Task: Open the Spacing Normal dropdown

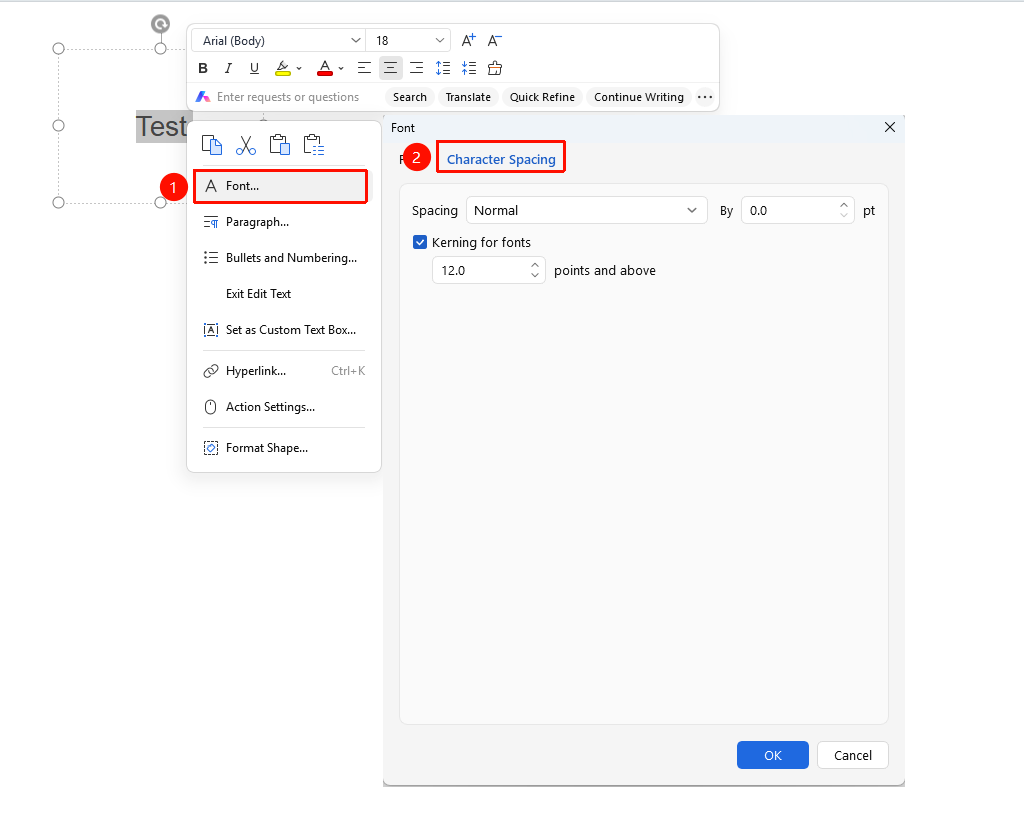Action: click(586, 210)
